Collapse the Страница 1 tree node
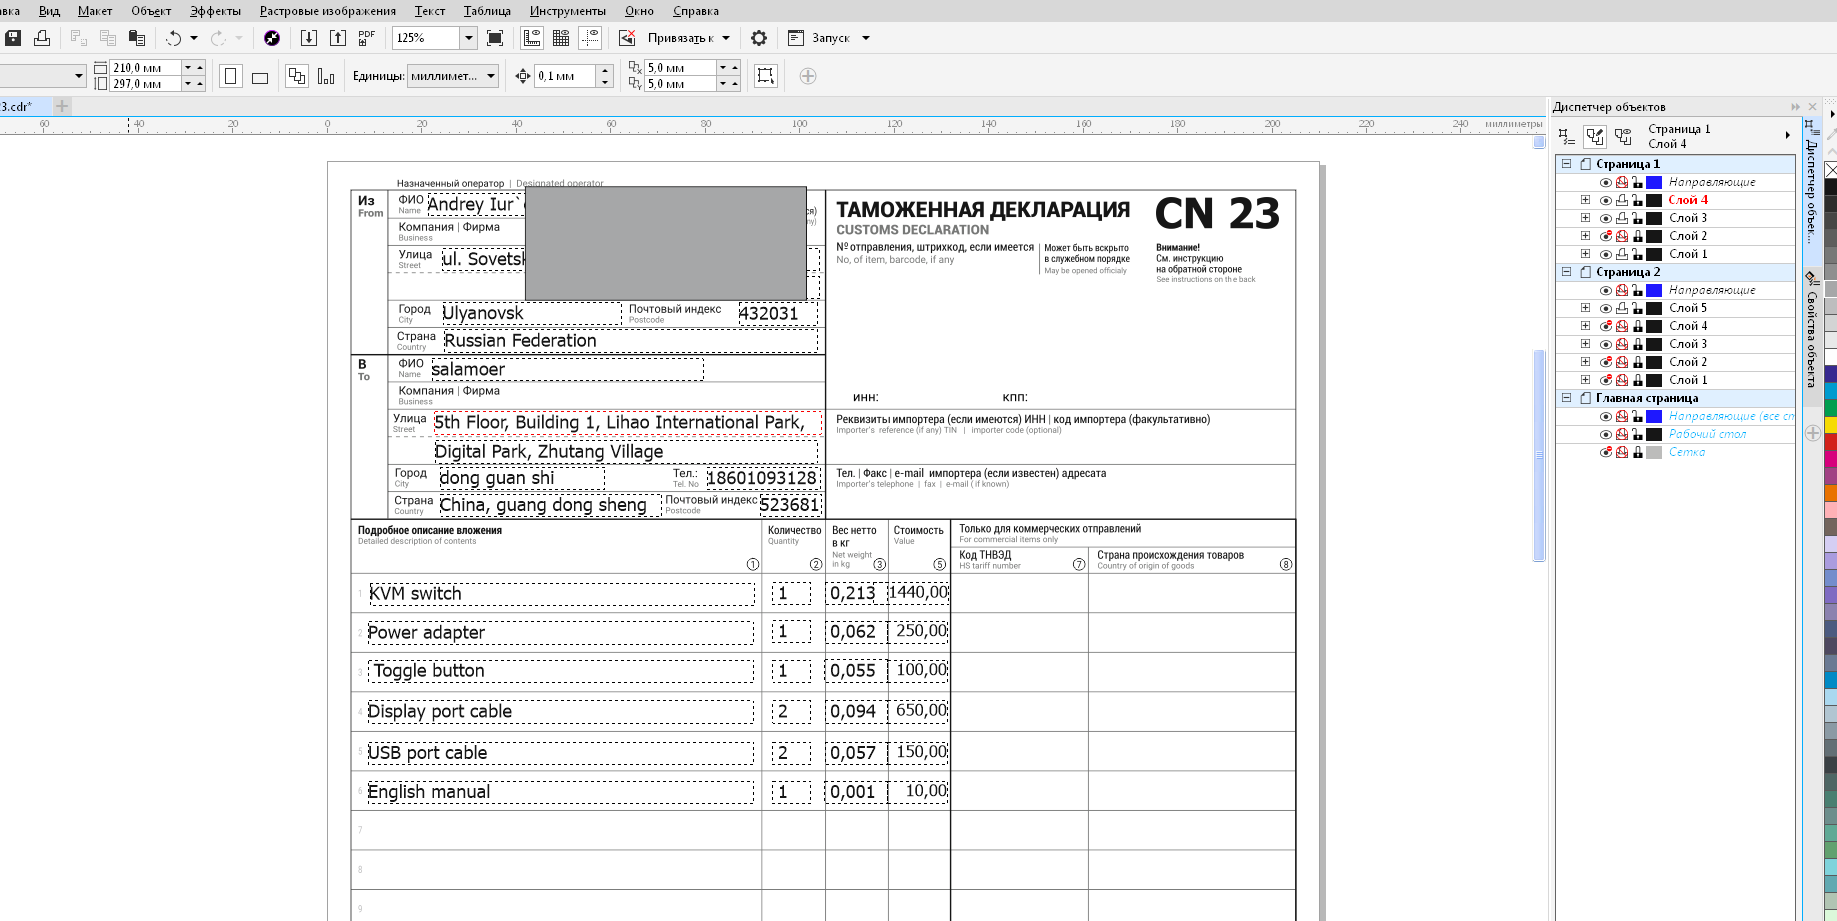1837x921 pixels. click(1567, 164)
